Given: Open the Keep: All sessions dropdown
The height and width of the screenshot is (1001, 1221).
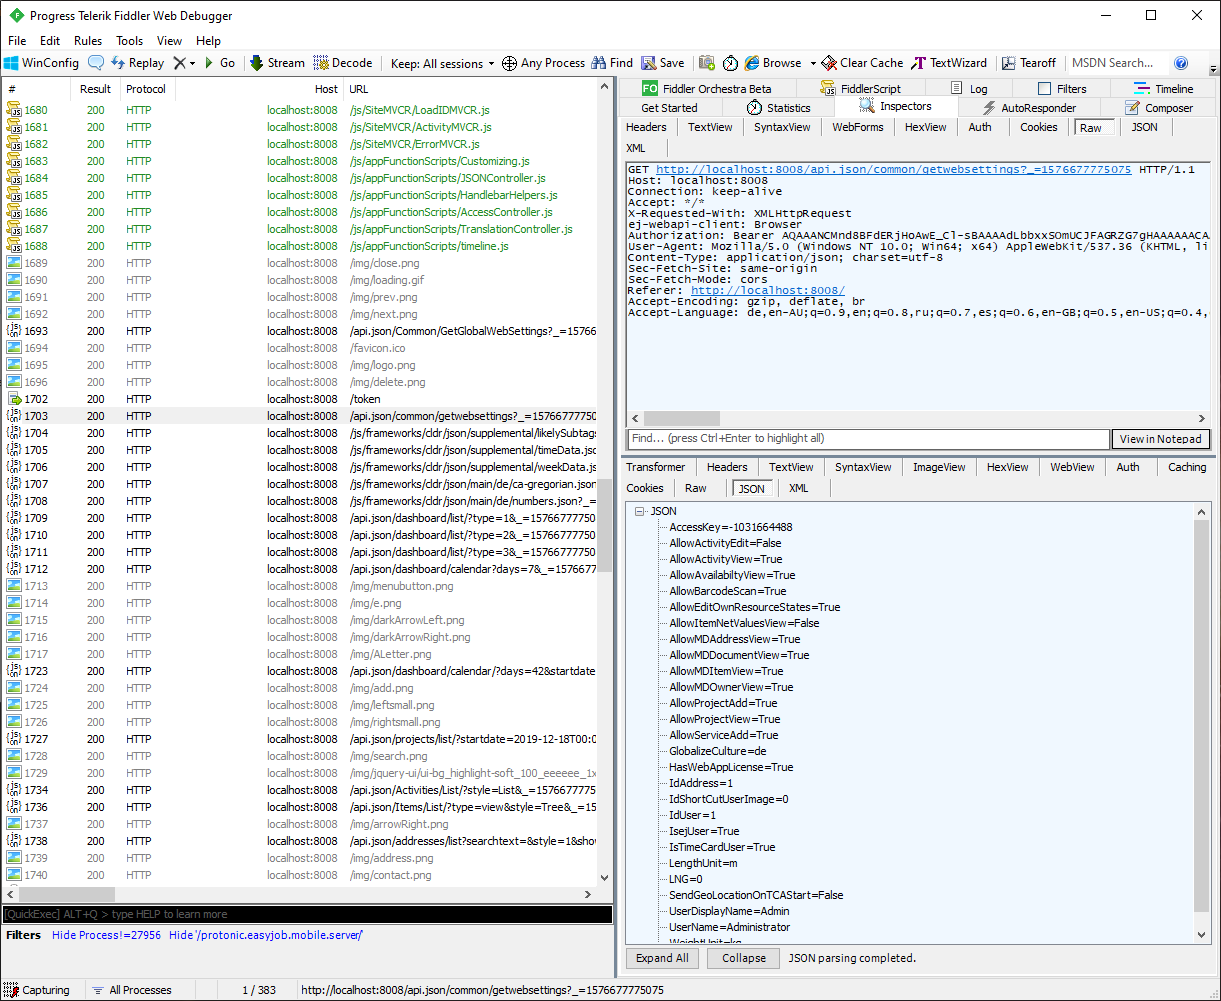Looking at the screenshot, I should click(443, 63).
